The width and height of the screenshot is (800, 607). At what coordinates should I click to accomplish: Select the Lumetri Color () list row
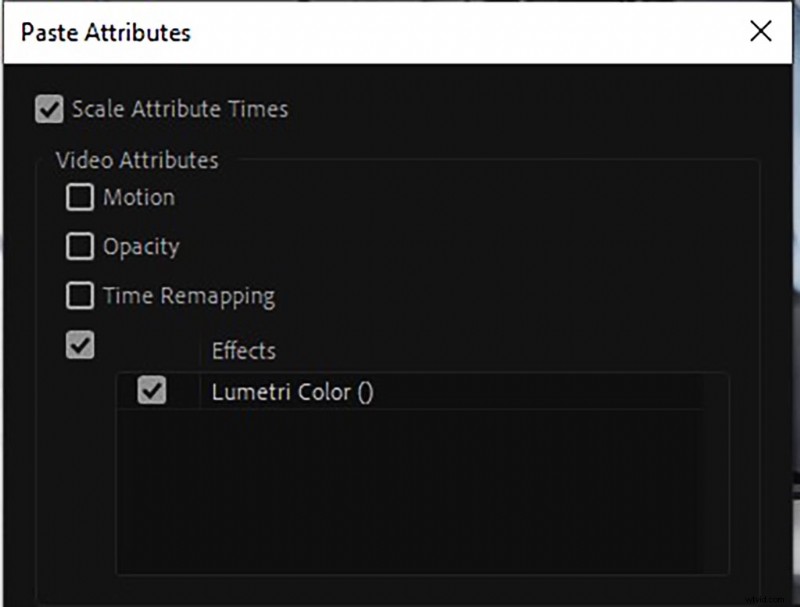point(291,392)
